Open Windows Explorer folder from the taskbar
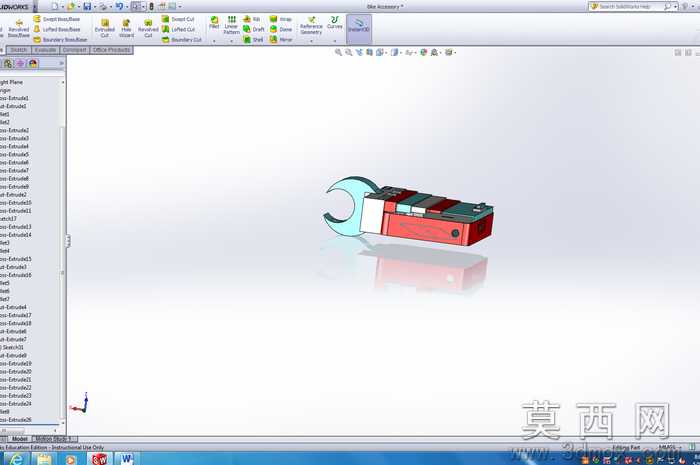The image size is (700, 465). coord(44,459)
